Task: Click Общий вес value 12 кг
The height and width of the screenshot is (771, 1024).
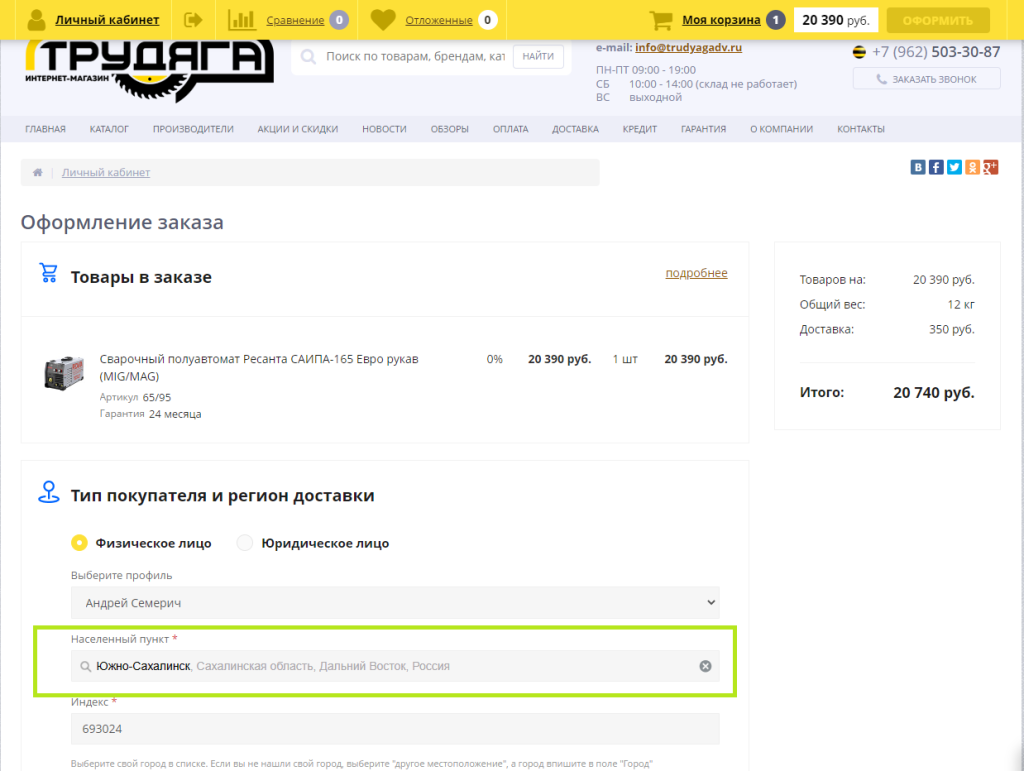Action: (961, 304)
